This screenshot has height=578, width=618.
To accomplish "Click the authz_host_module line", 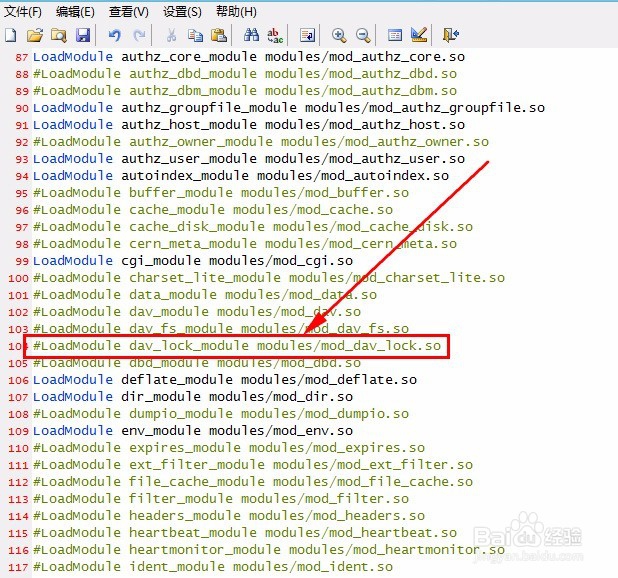I will [248, 125].
